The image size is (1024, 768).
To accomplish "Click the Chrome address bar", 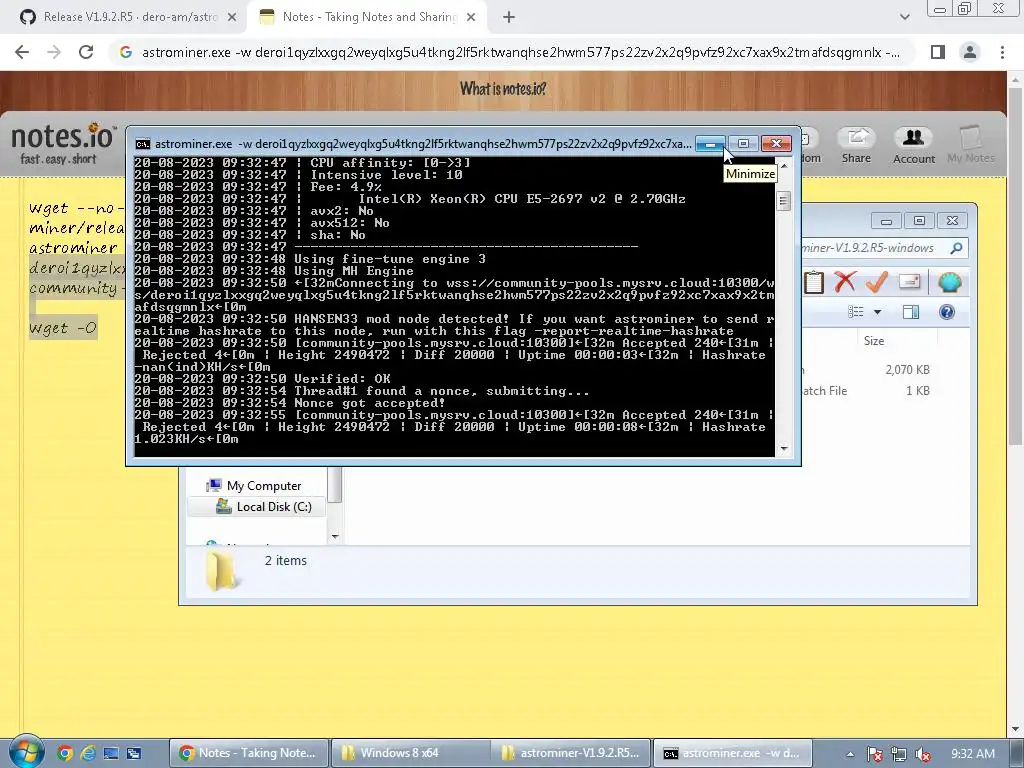I will click(511, 52).
